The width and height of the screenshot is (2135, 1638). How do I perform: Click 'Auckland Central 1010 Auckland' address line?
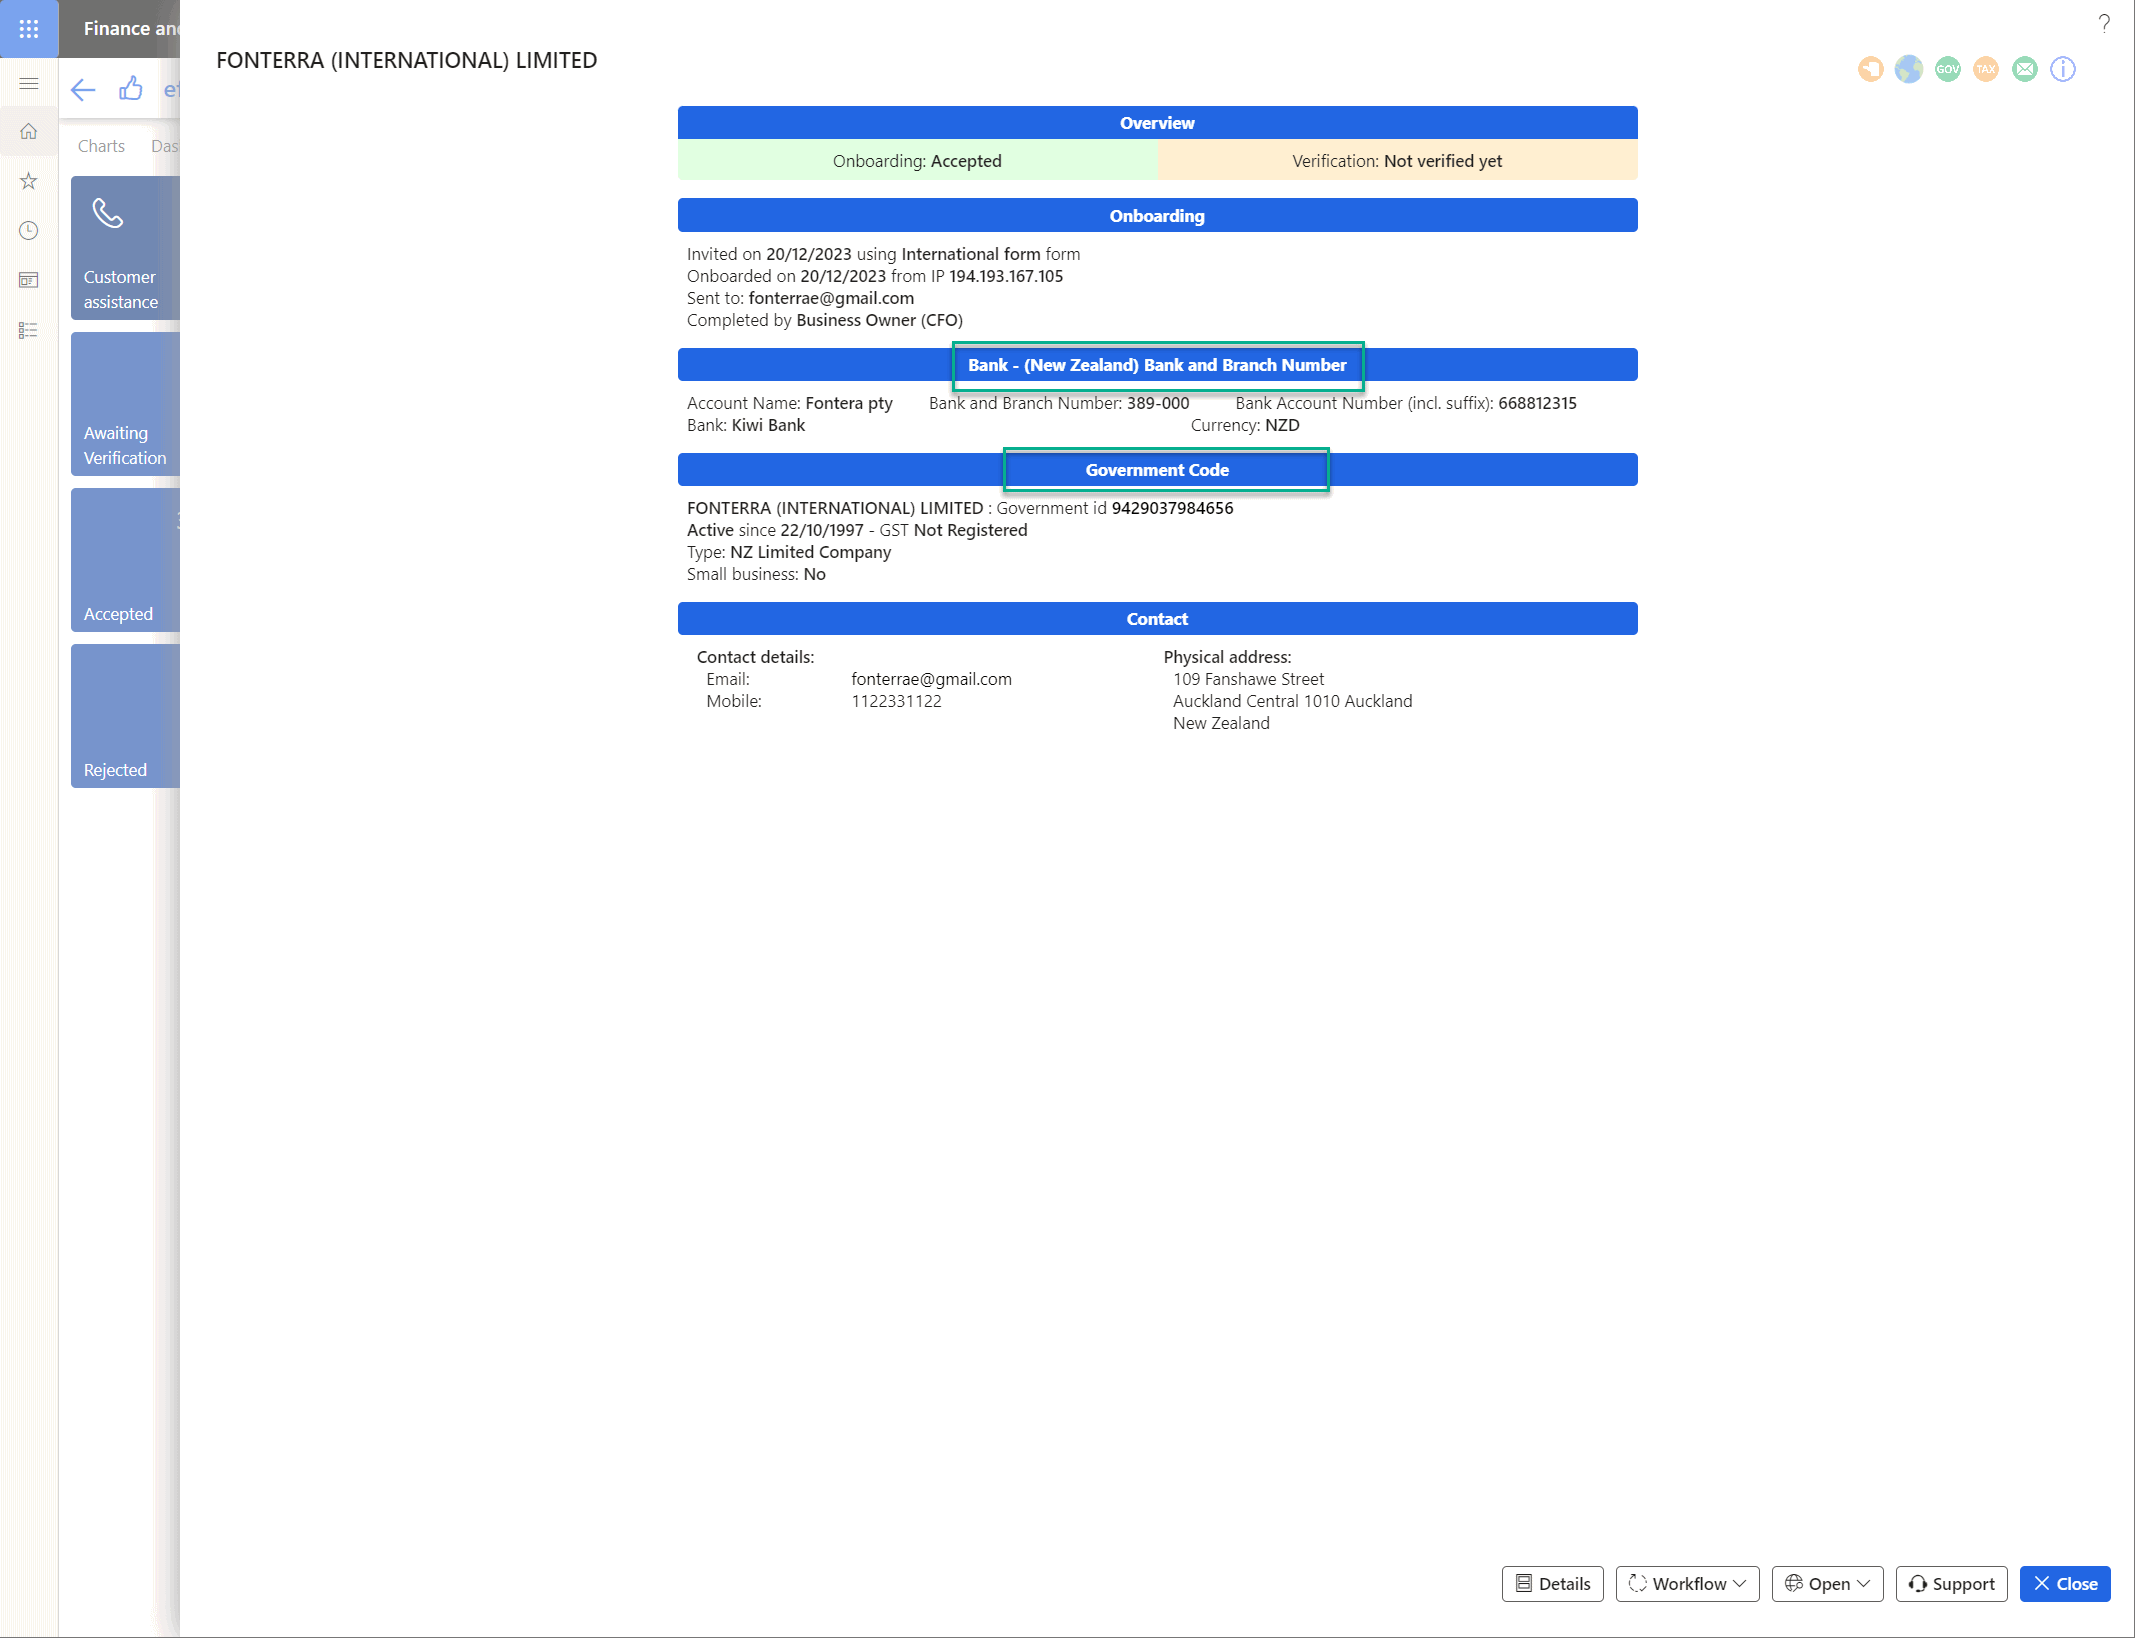pos(1292,701)
